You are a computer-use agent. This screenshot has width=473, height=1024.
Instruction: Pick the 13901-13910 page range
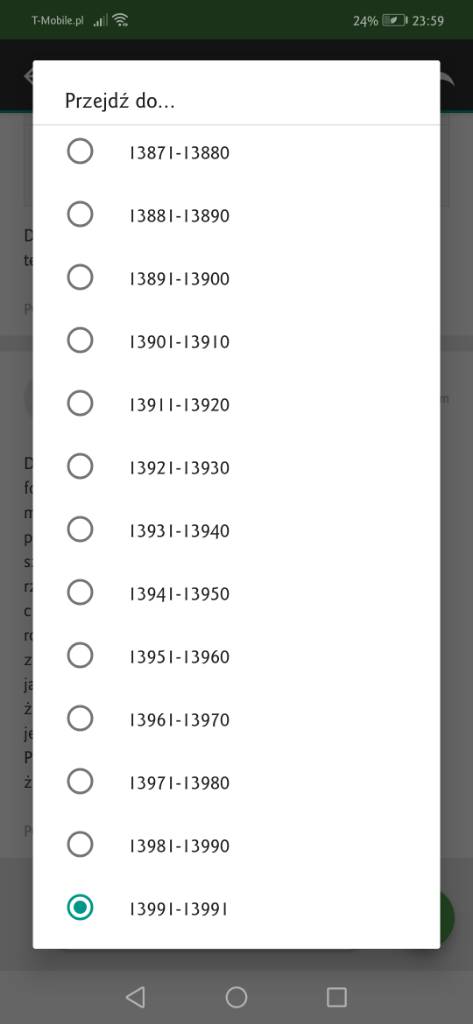[236, 341]
